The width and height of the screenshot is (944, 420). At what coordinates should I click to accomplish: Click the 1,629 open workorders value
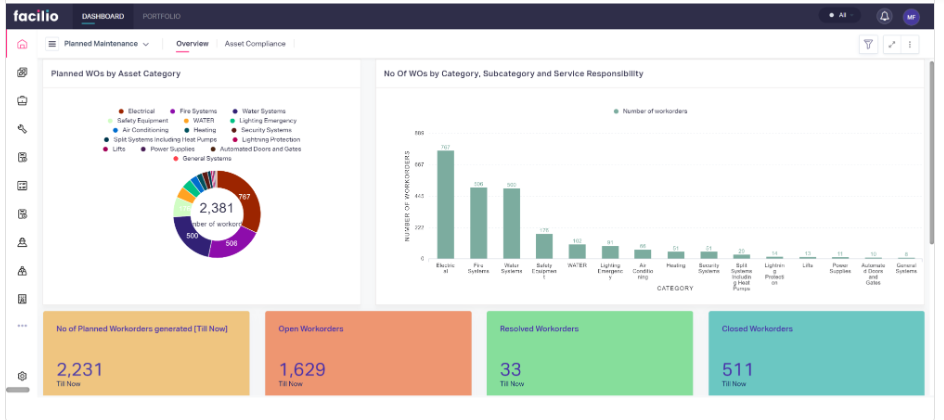pyautogui.click(x=302, y=369)
